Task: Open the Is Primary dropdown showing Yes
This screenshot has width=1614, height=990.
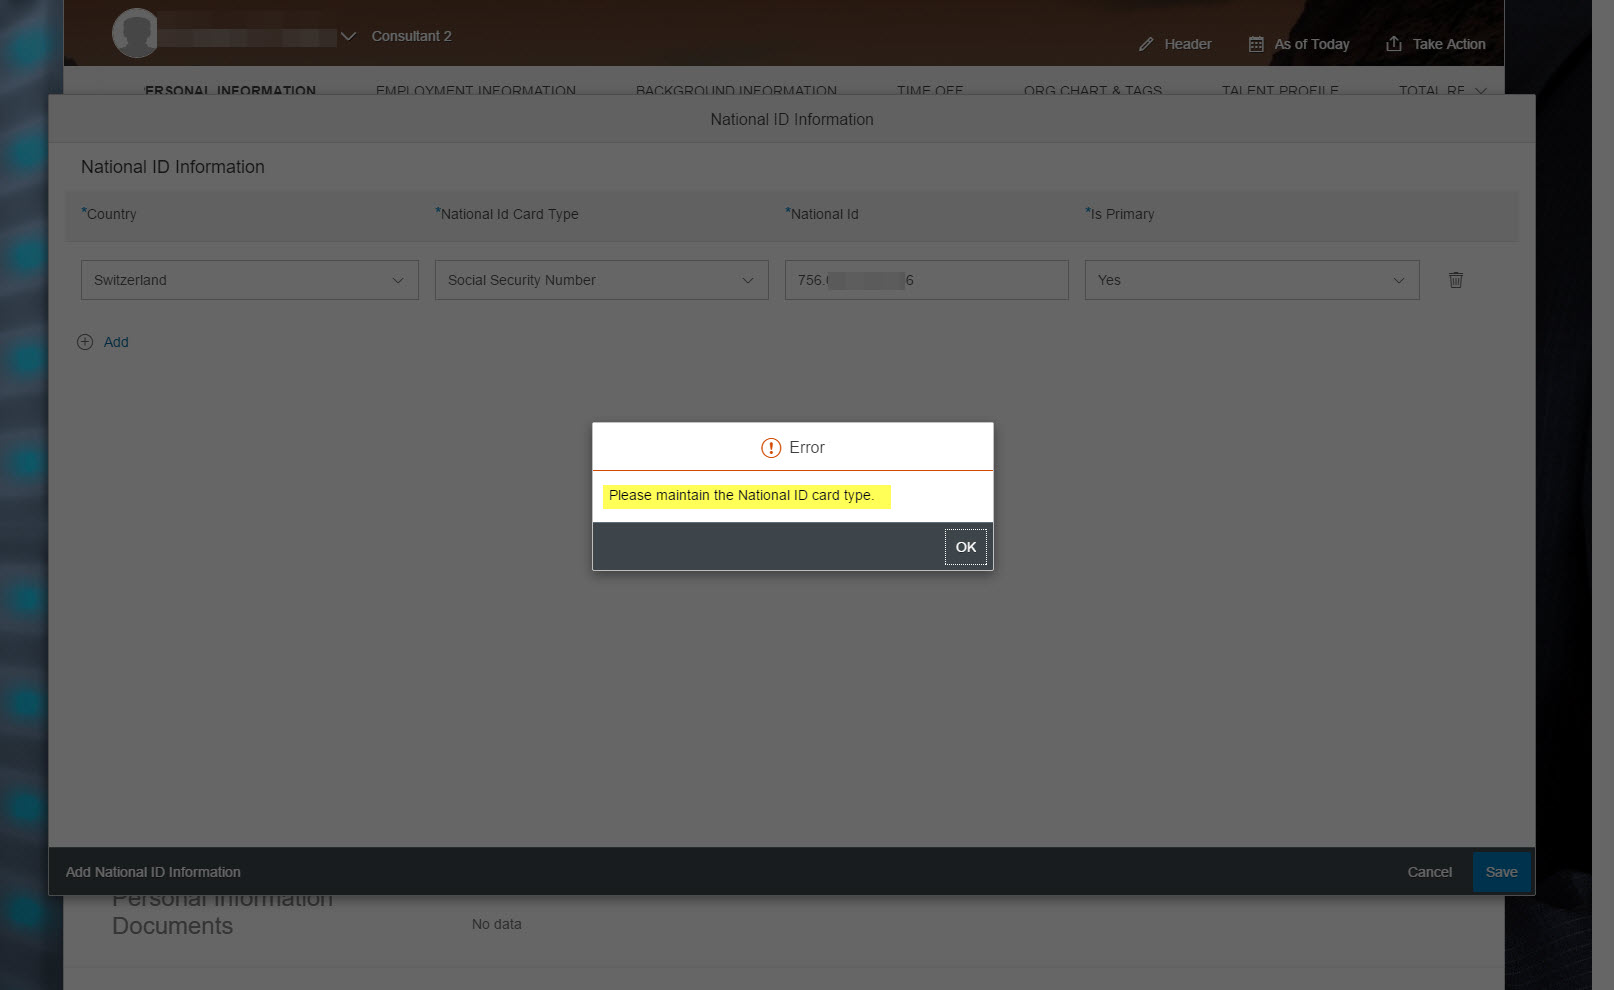Action: [1252, 280]
